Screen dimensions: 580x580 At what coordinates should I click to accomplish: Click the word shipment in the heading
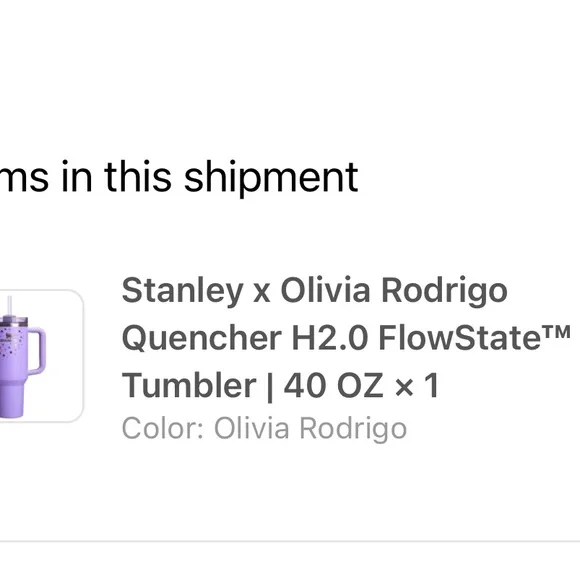pyautogui.click(x=271, y=178)
